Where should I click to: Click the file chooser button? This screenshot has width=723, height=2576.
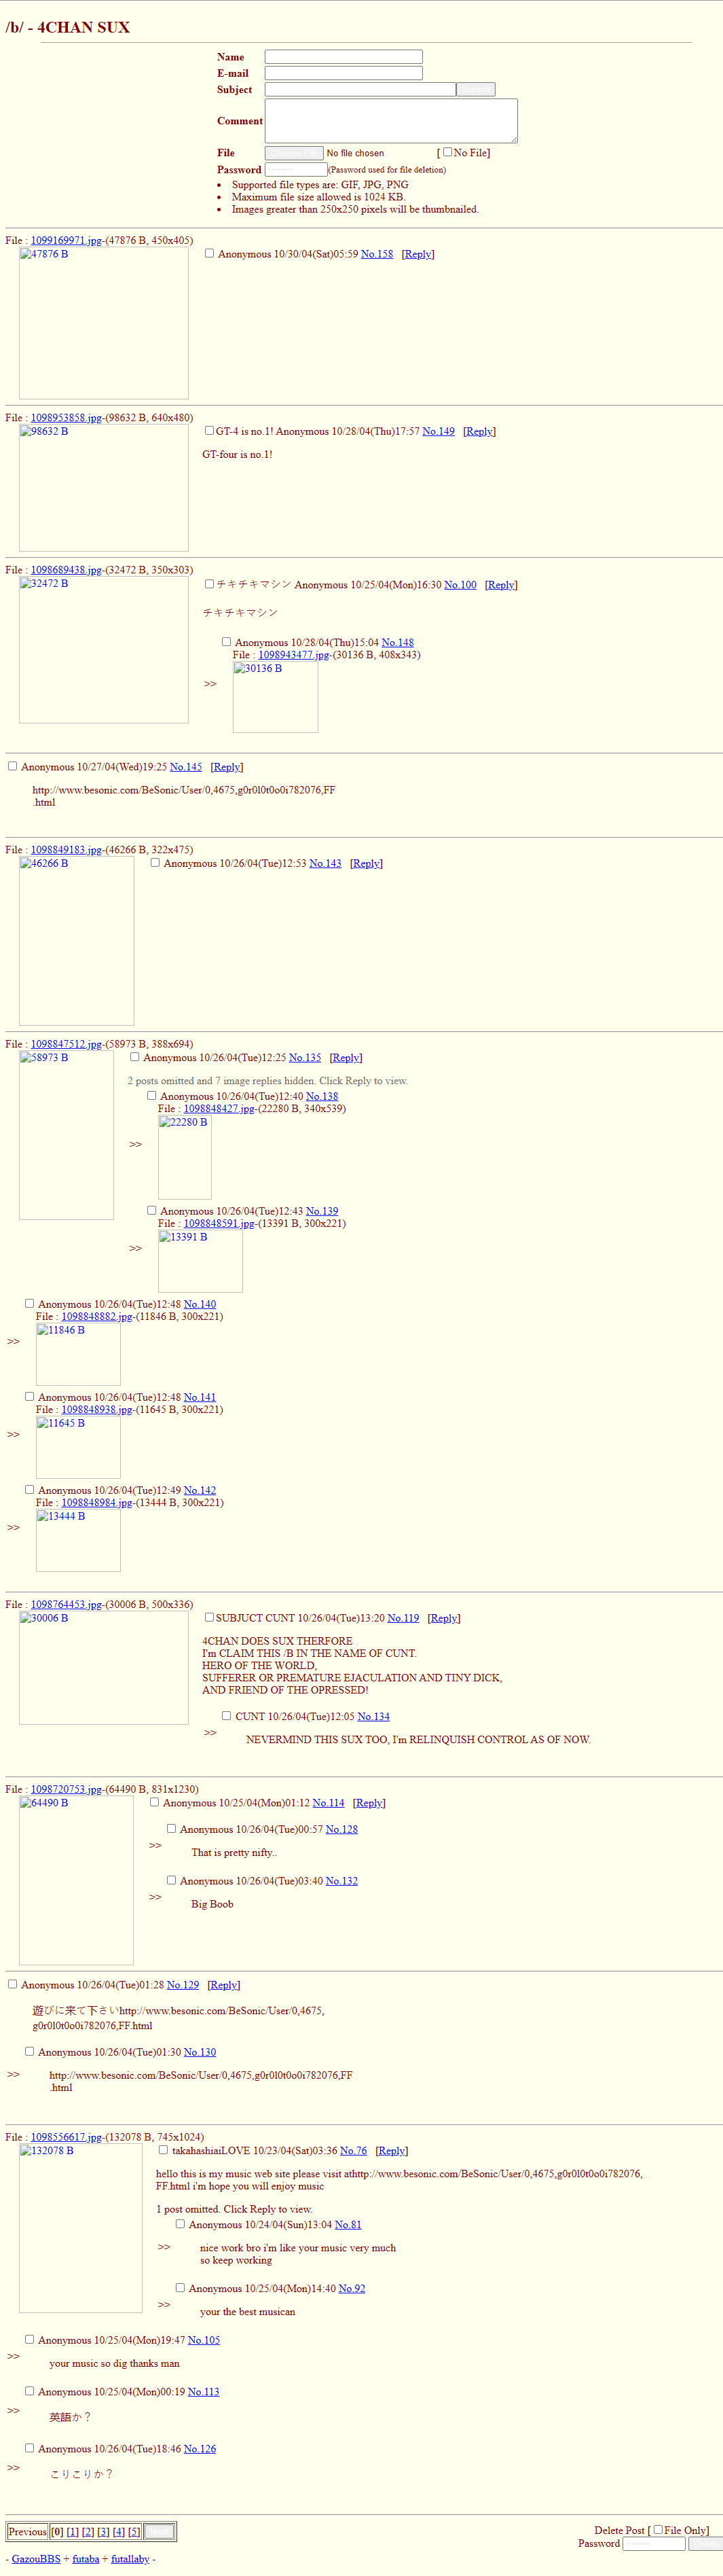click(294, 153)
